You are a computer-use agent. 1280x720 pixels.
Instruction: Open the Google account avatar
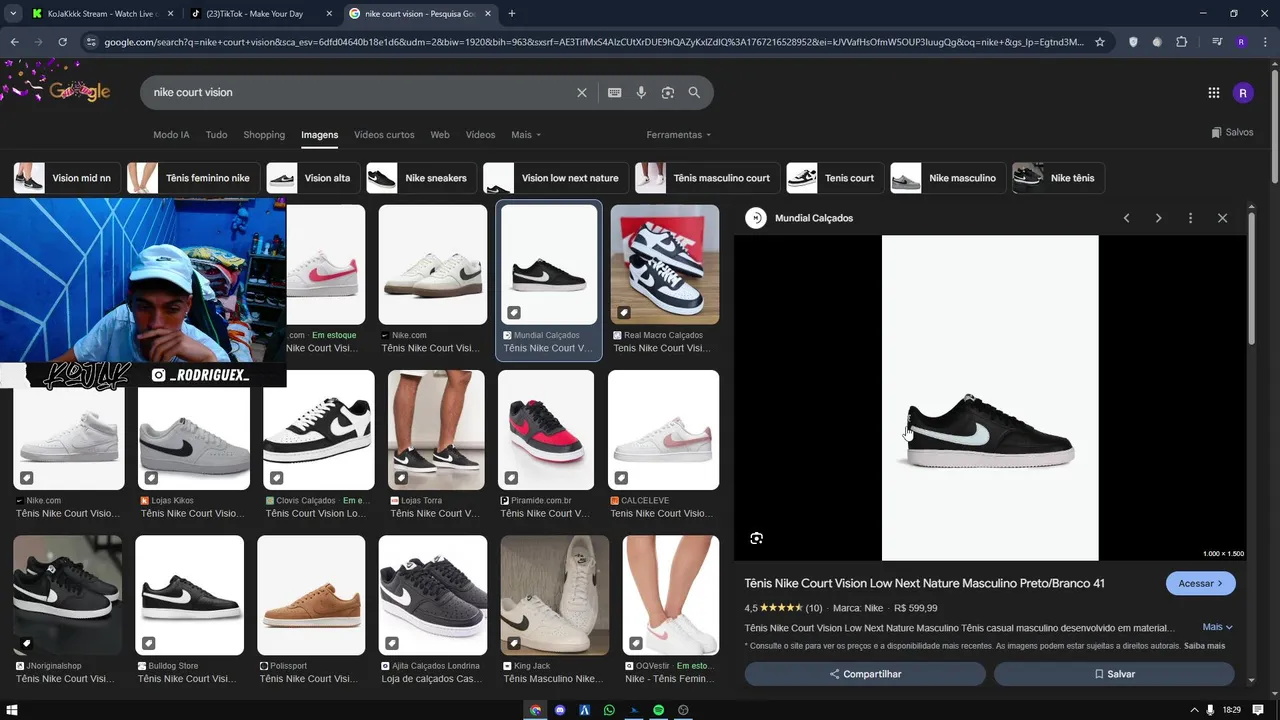(x=1243, y=93)
